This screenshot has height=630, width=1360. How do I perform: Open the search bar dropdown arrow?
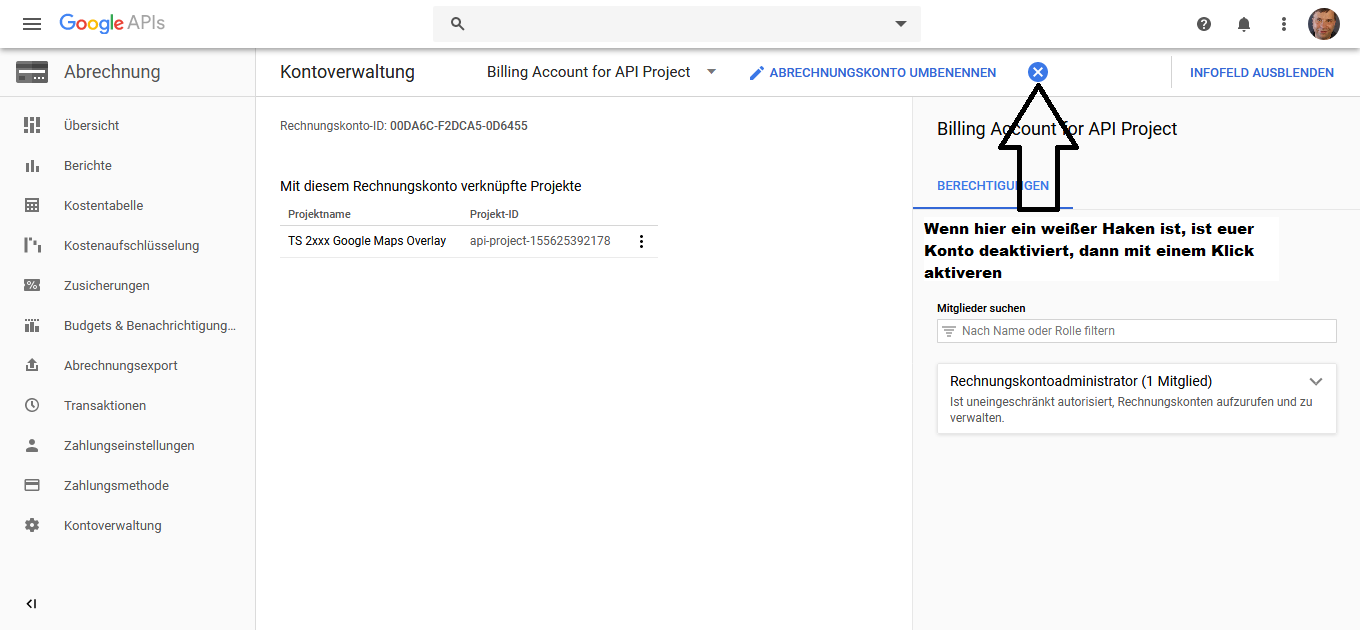(x=901, y=24)
